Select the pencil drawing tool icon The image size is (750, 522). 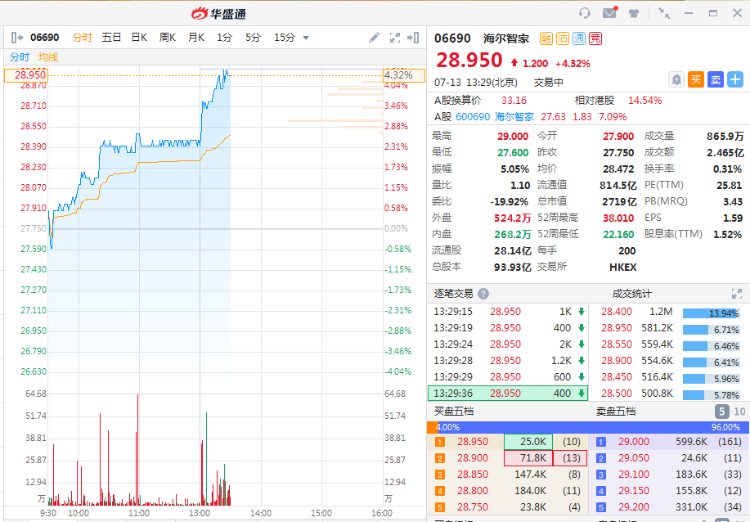[374, 37]
